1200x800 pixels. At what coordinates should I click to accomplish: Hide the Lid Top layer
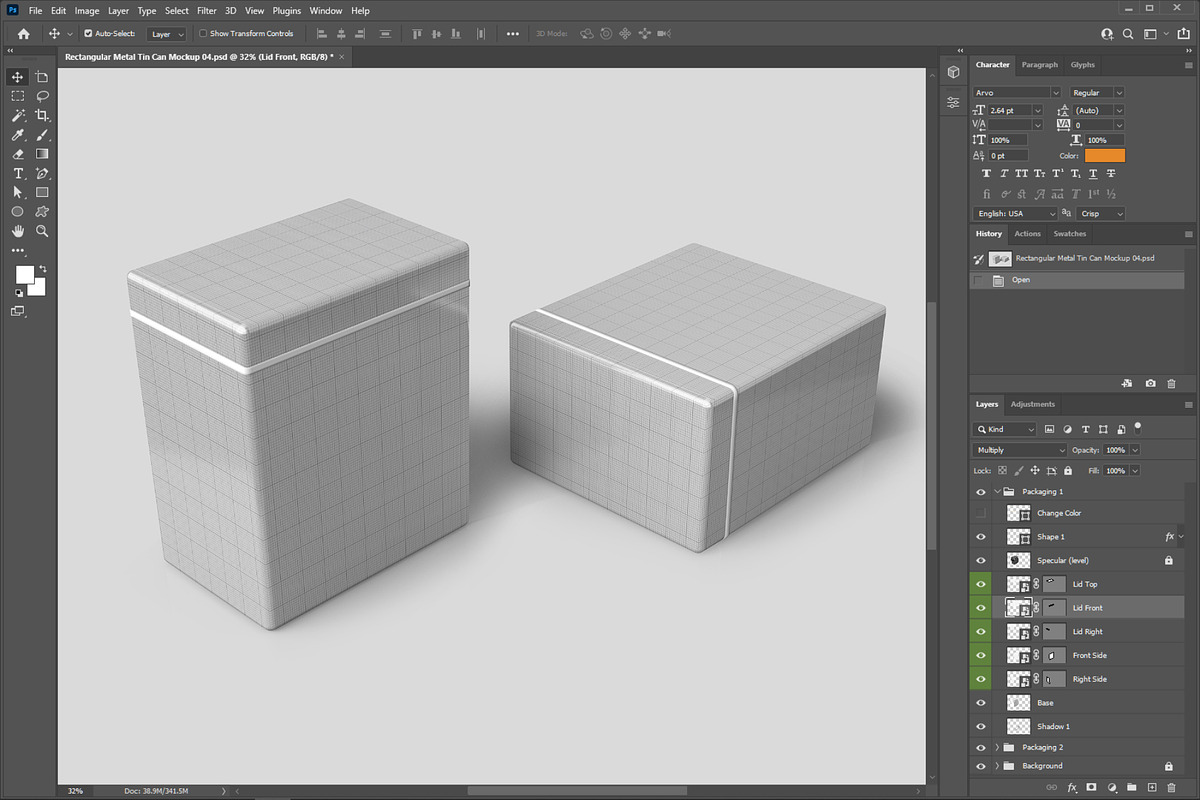click(x=980, y=584)
